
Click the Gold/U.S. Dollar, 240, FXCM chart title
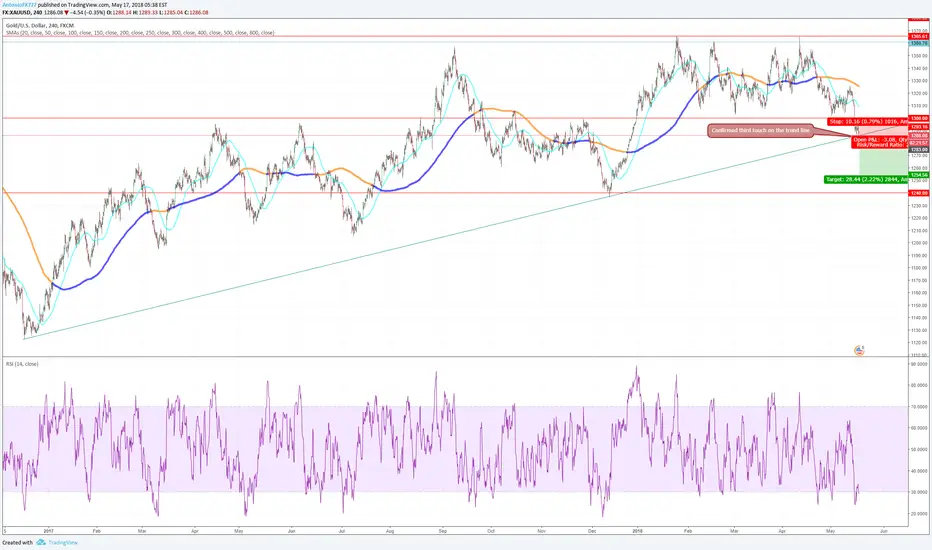40,26
